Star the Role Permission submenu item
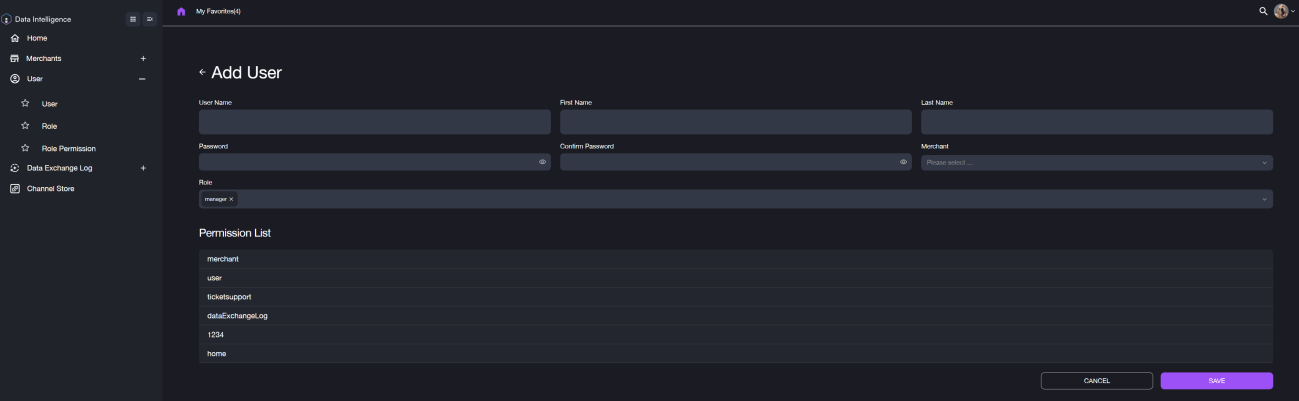The height and width of the screenshot is (401, 1299). 25,148
